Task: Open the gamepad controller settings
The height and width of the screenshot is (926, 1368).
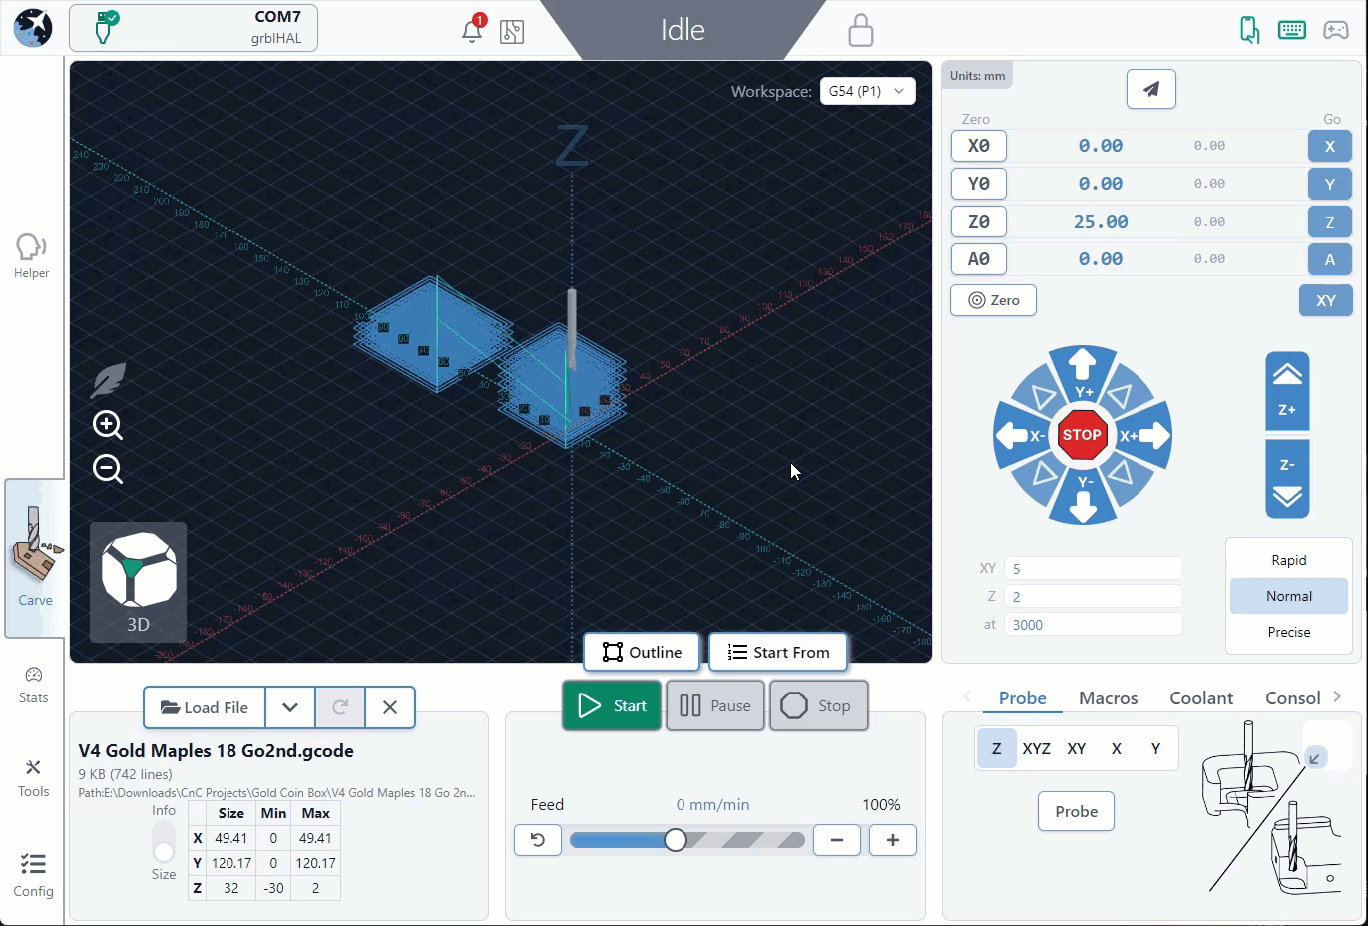Action: [x=1336, y=30]
